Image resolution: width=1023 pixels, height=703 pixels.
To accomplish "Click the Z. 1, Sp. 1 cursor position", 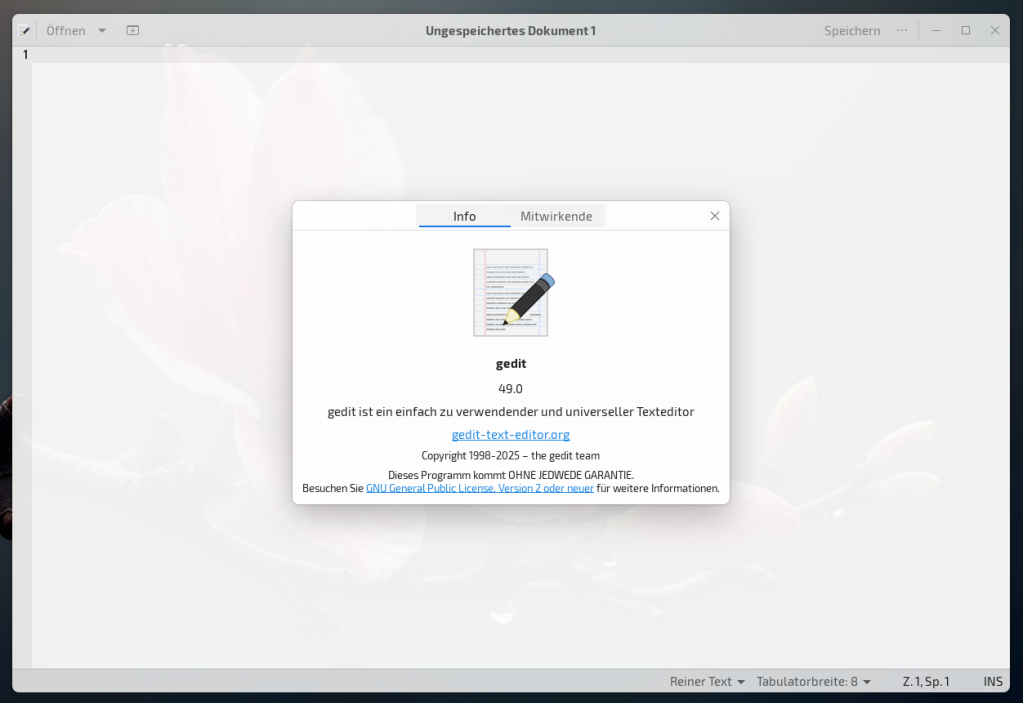I will (x=925, y=681).
